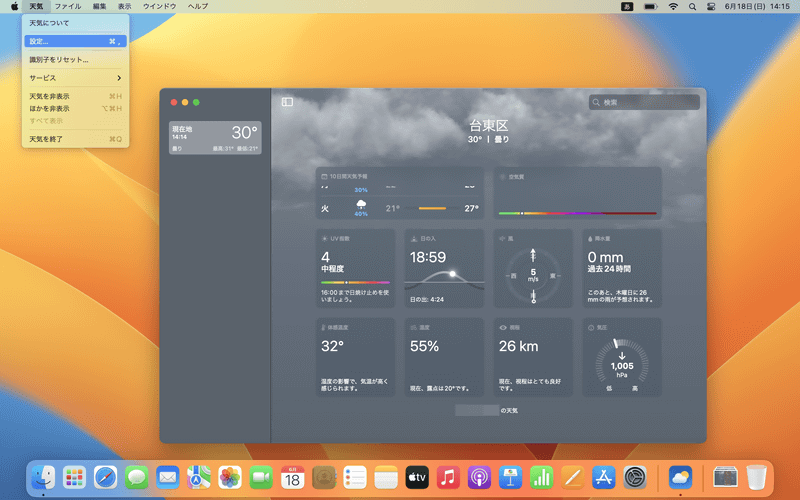
Task: Open the Trash in the Dock
Action: [756, 478]
